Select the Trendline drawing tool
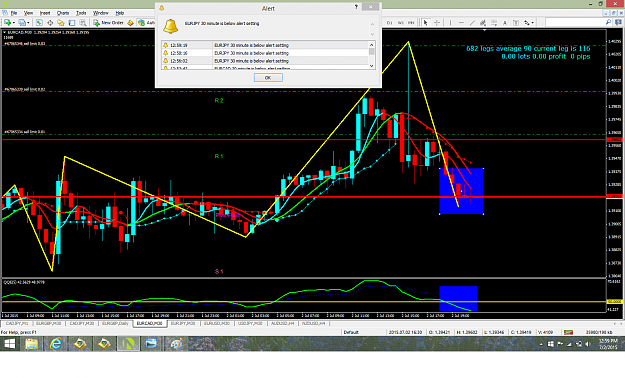 (472, 23)
